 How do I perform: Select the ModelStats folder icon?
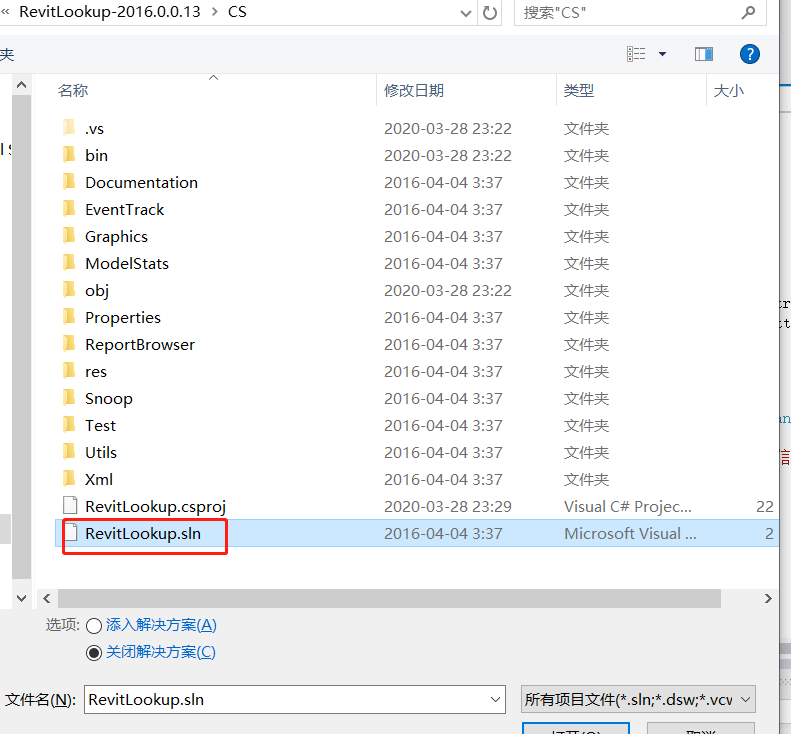click(x=69, y=262)
